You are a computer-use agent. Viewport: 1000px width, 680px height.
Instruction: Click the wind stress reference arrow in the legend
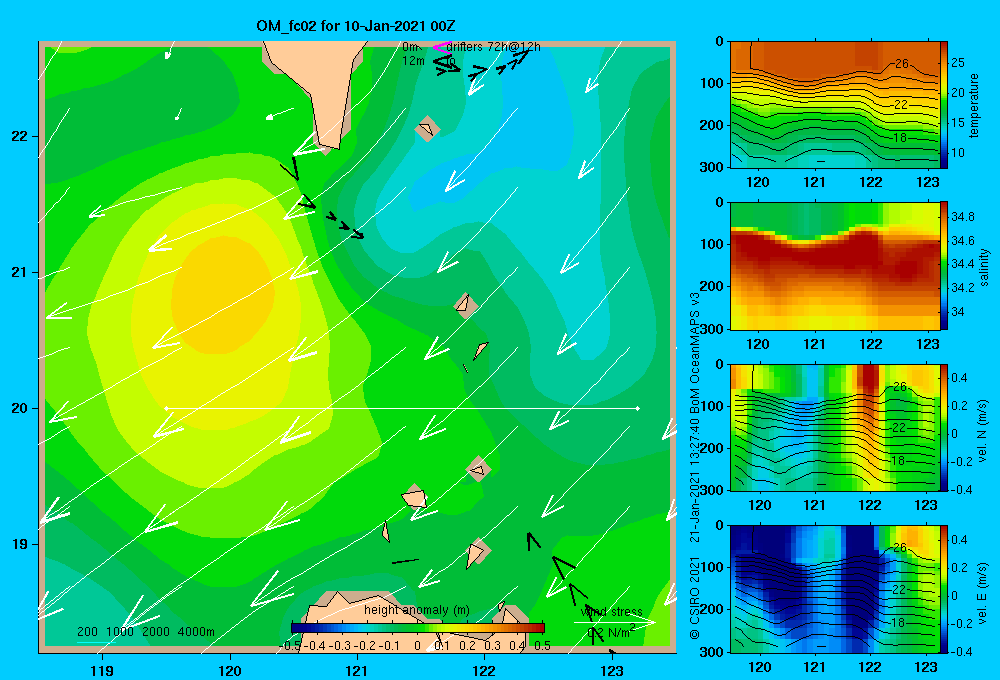[x=615, y=622]
